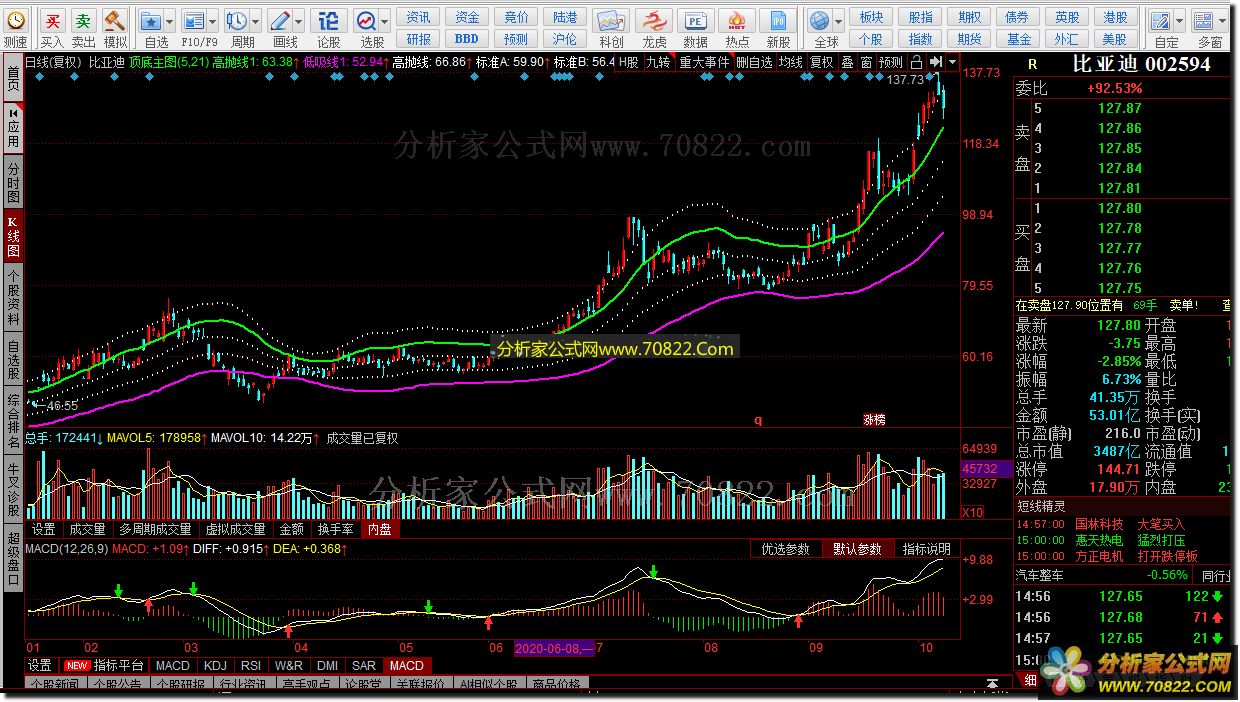Open the 龙虎 dragon-tiger list icon
The width and height of the screenshot is (1240, 702).
pos(654,20)
